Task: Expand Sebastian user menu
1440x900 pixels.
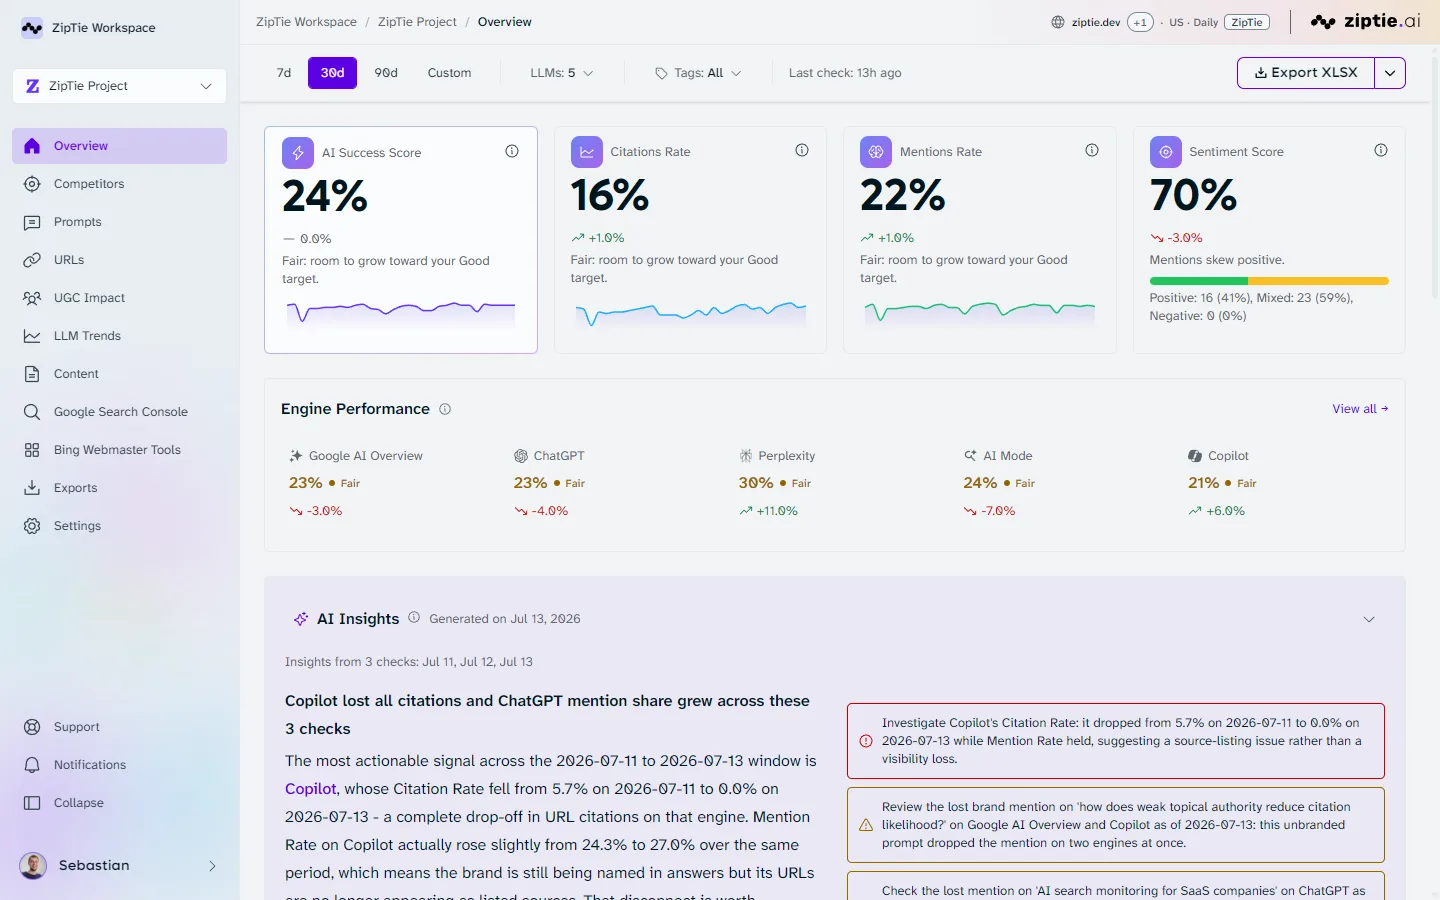Action: coord(119,866)
